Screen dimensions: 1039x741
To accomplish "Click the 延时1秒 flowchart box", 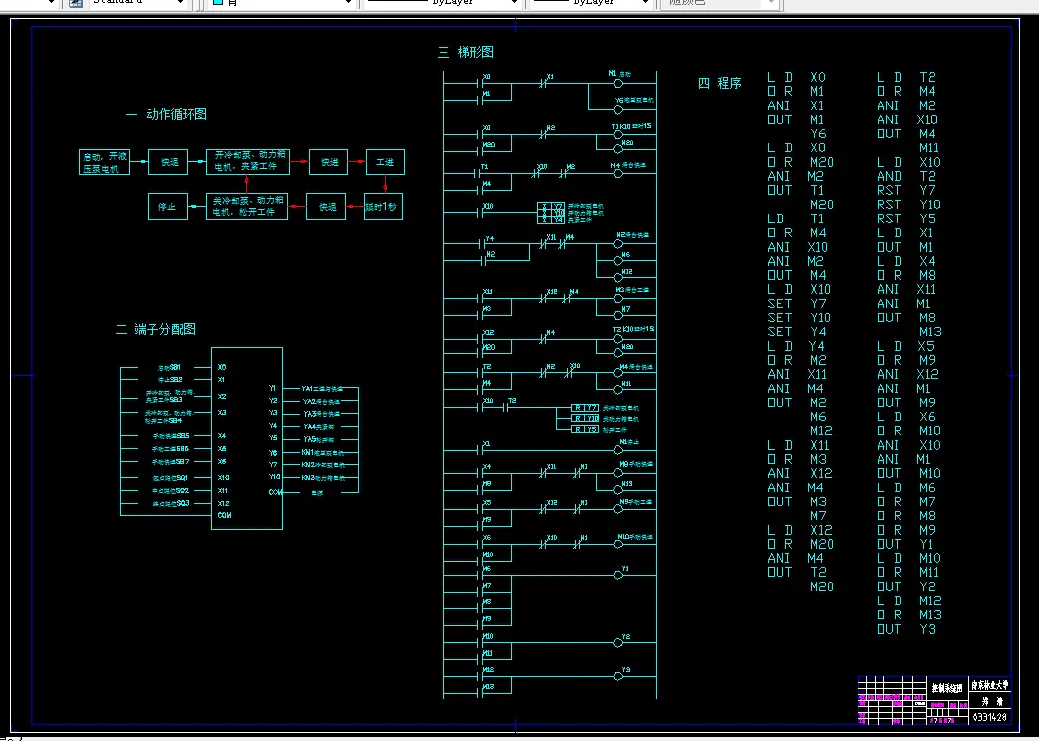I will tap(383, 207).
